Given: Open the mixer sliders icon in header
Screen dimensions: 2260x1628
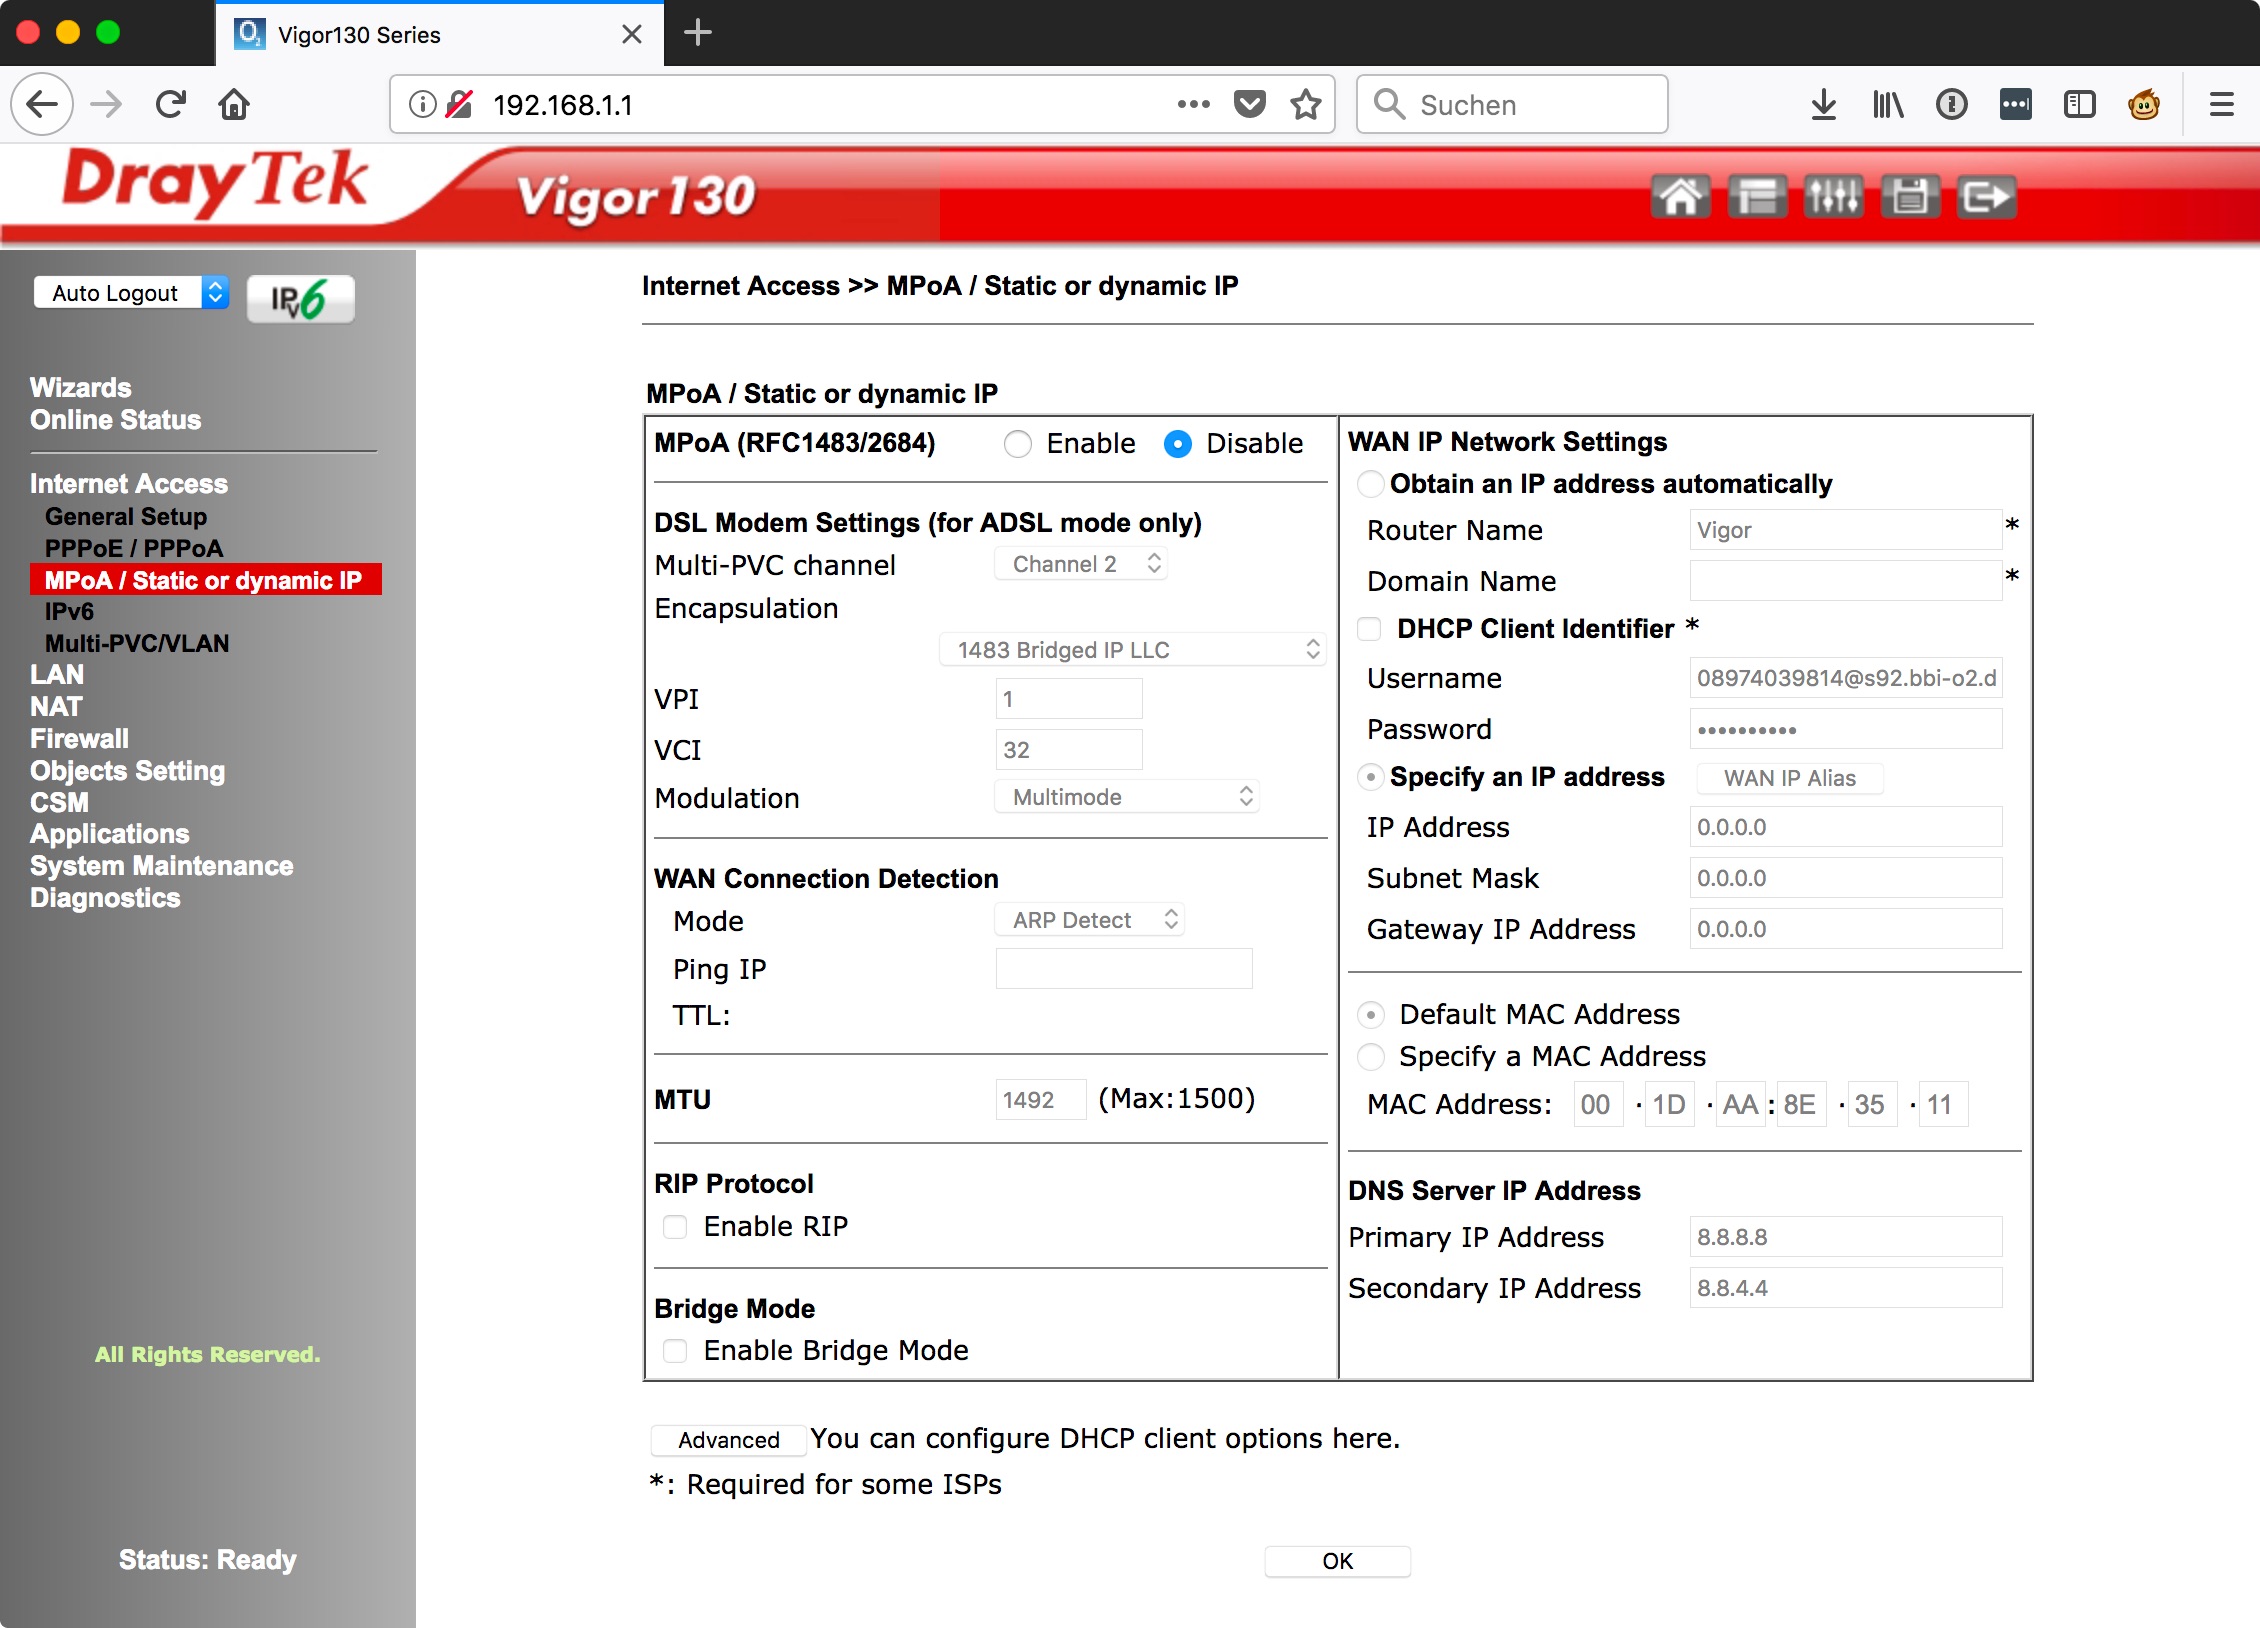Looking at the screenshot, I should pyautogui.click(x=1833, y=196).
